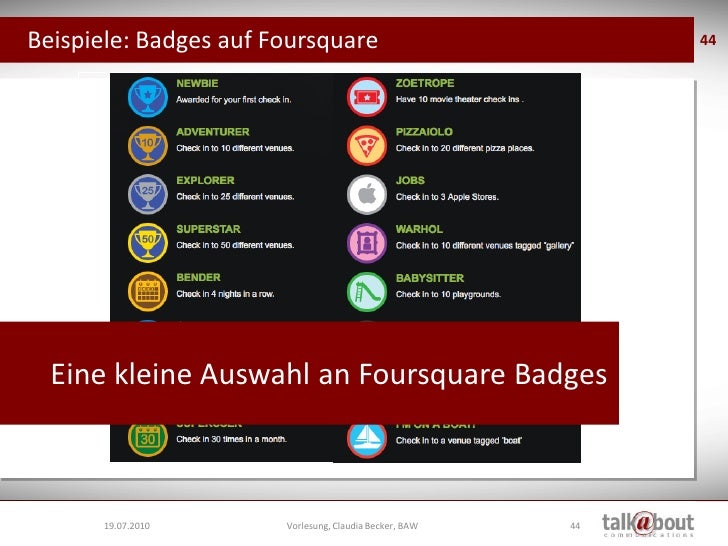
Task: Click the gray footer page number 44
Action: point(575,526)
